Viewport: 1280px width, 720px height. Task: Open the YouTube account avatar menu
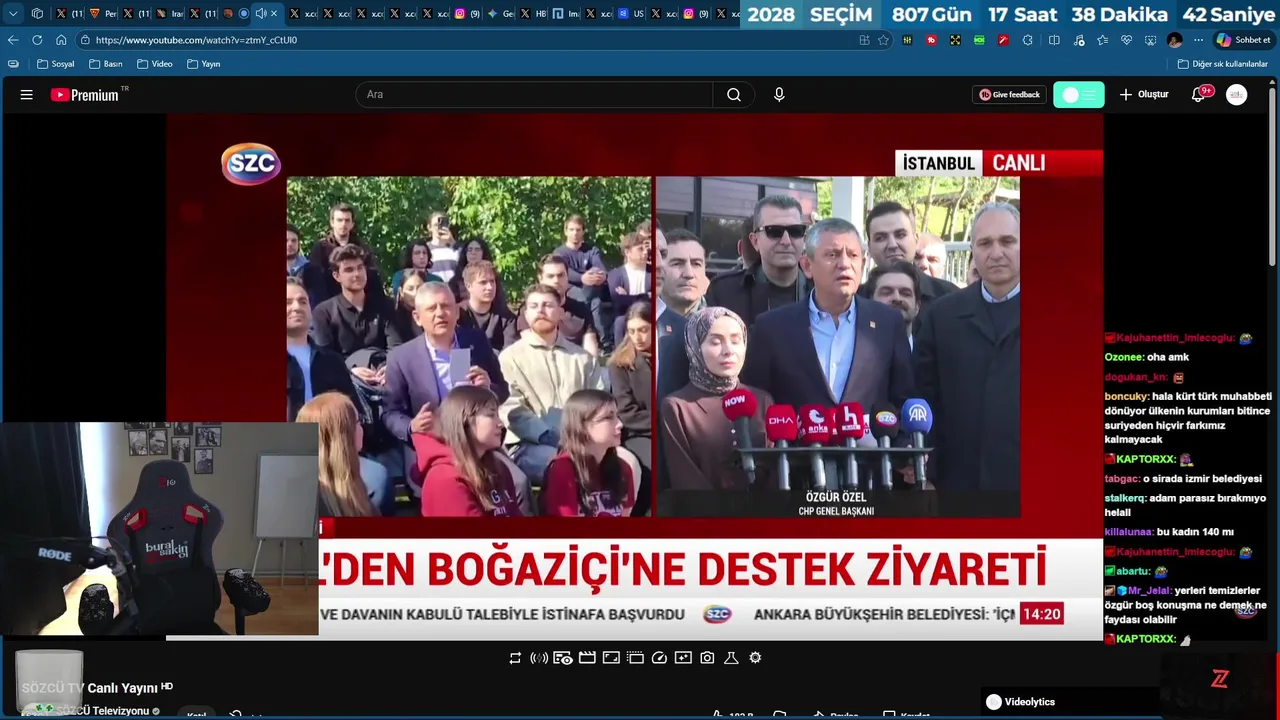1237,95
